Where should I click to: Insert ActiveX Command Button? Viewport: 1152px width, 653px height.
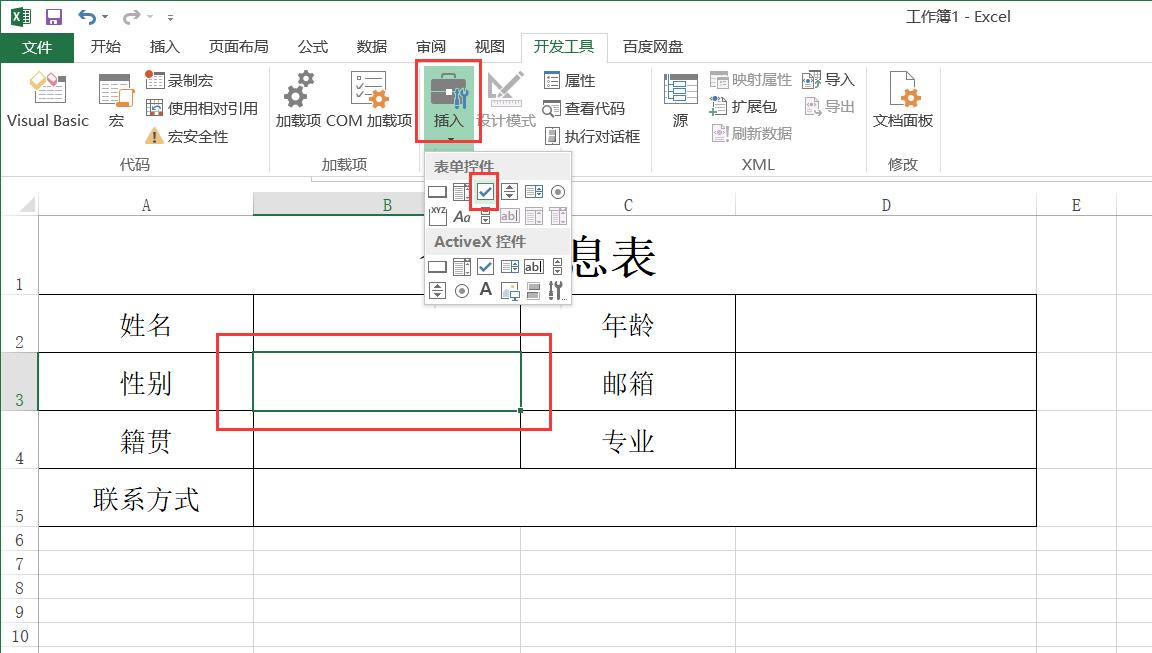[x=437, y=267]
